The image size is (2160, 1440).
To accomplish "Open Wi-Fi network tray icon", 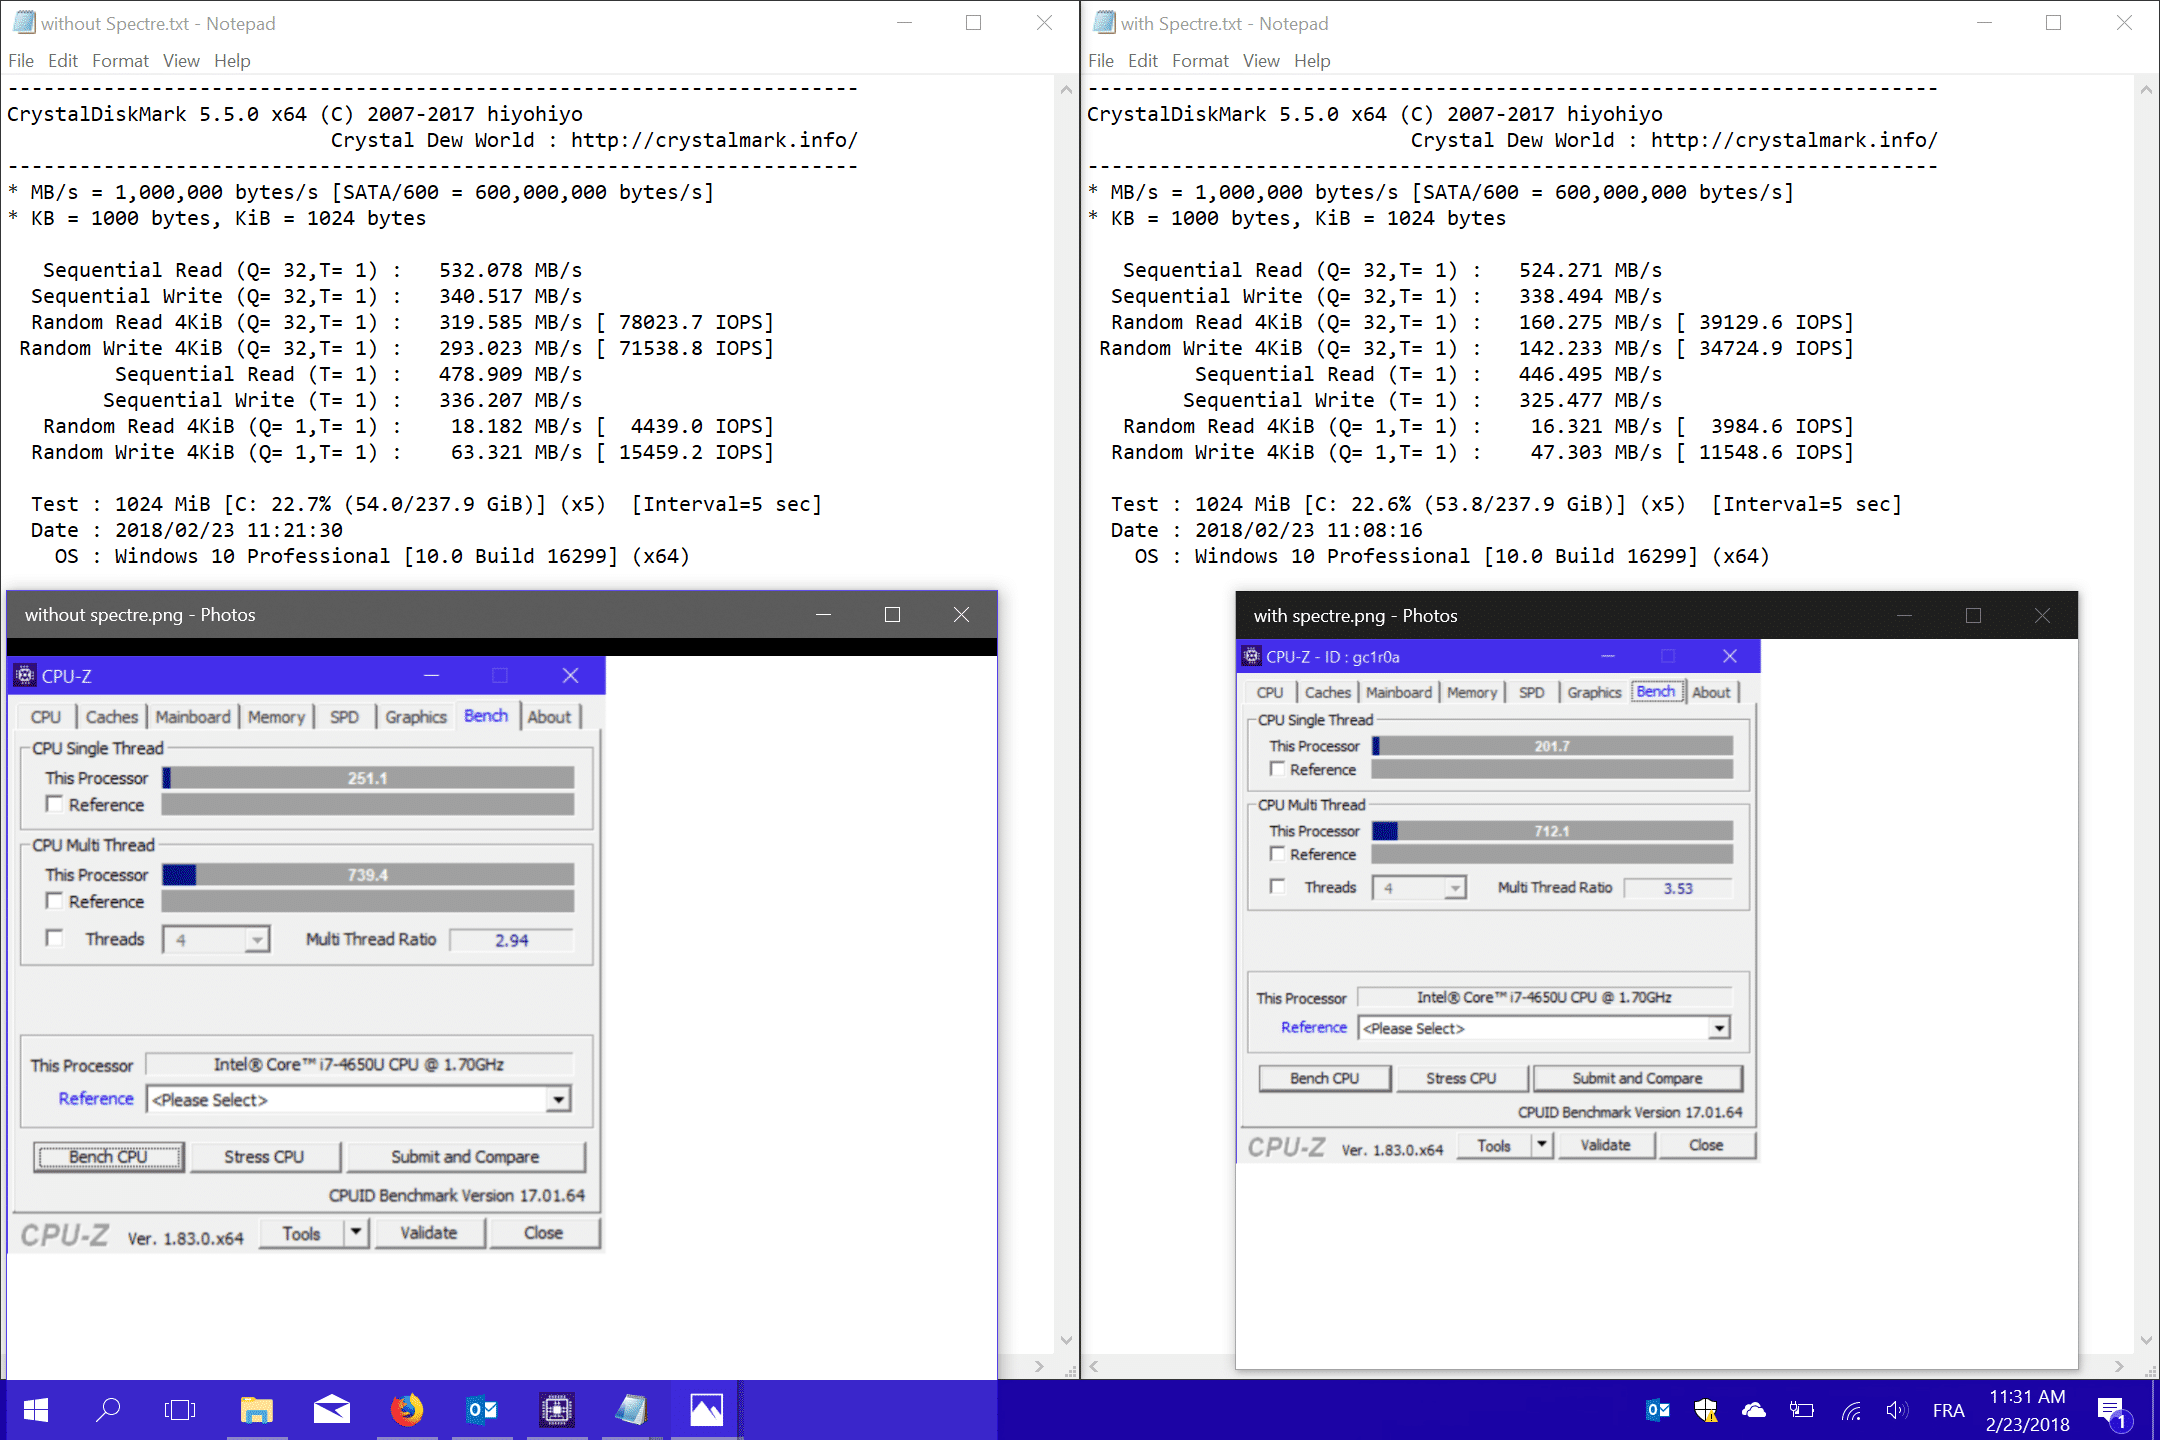I will click(1851, 1410).
